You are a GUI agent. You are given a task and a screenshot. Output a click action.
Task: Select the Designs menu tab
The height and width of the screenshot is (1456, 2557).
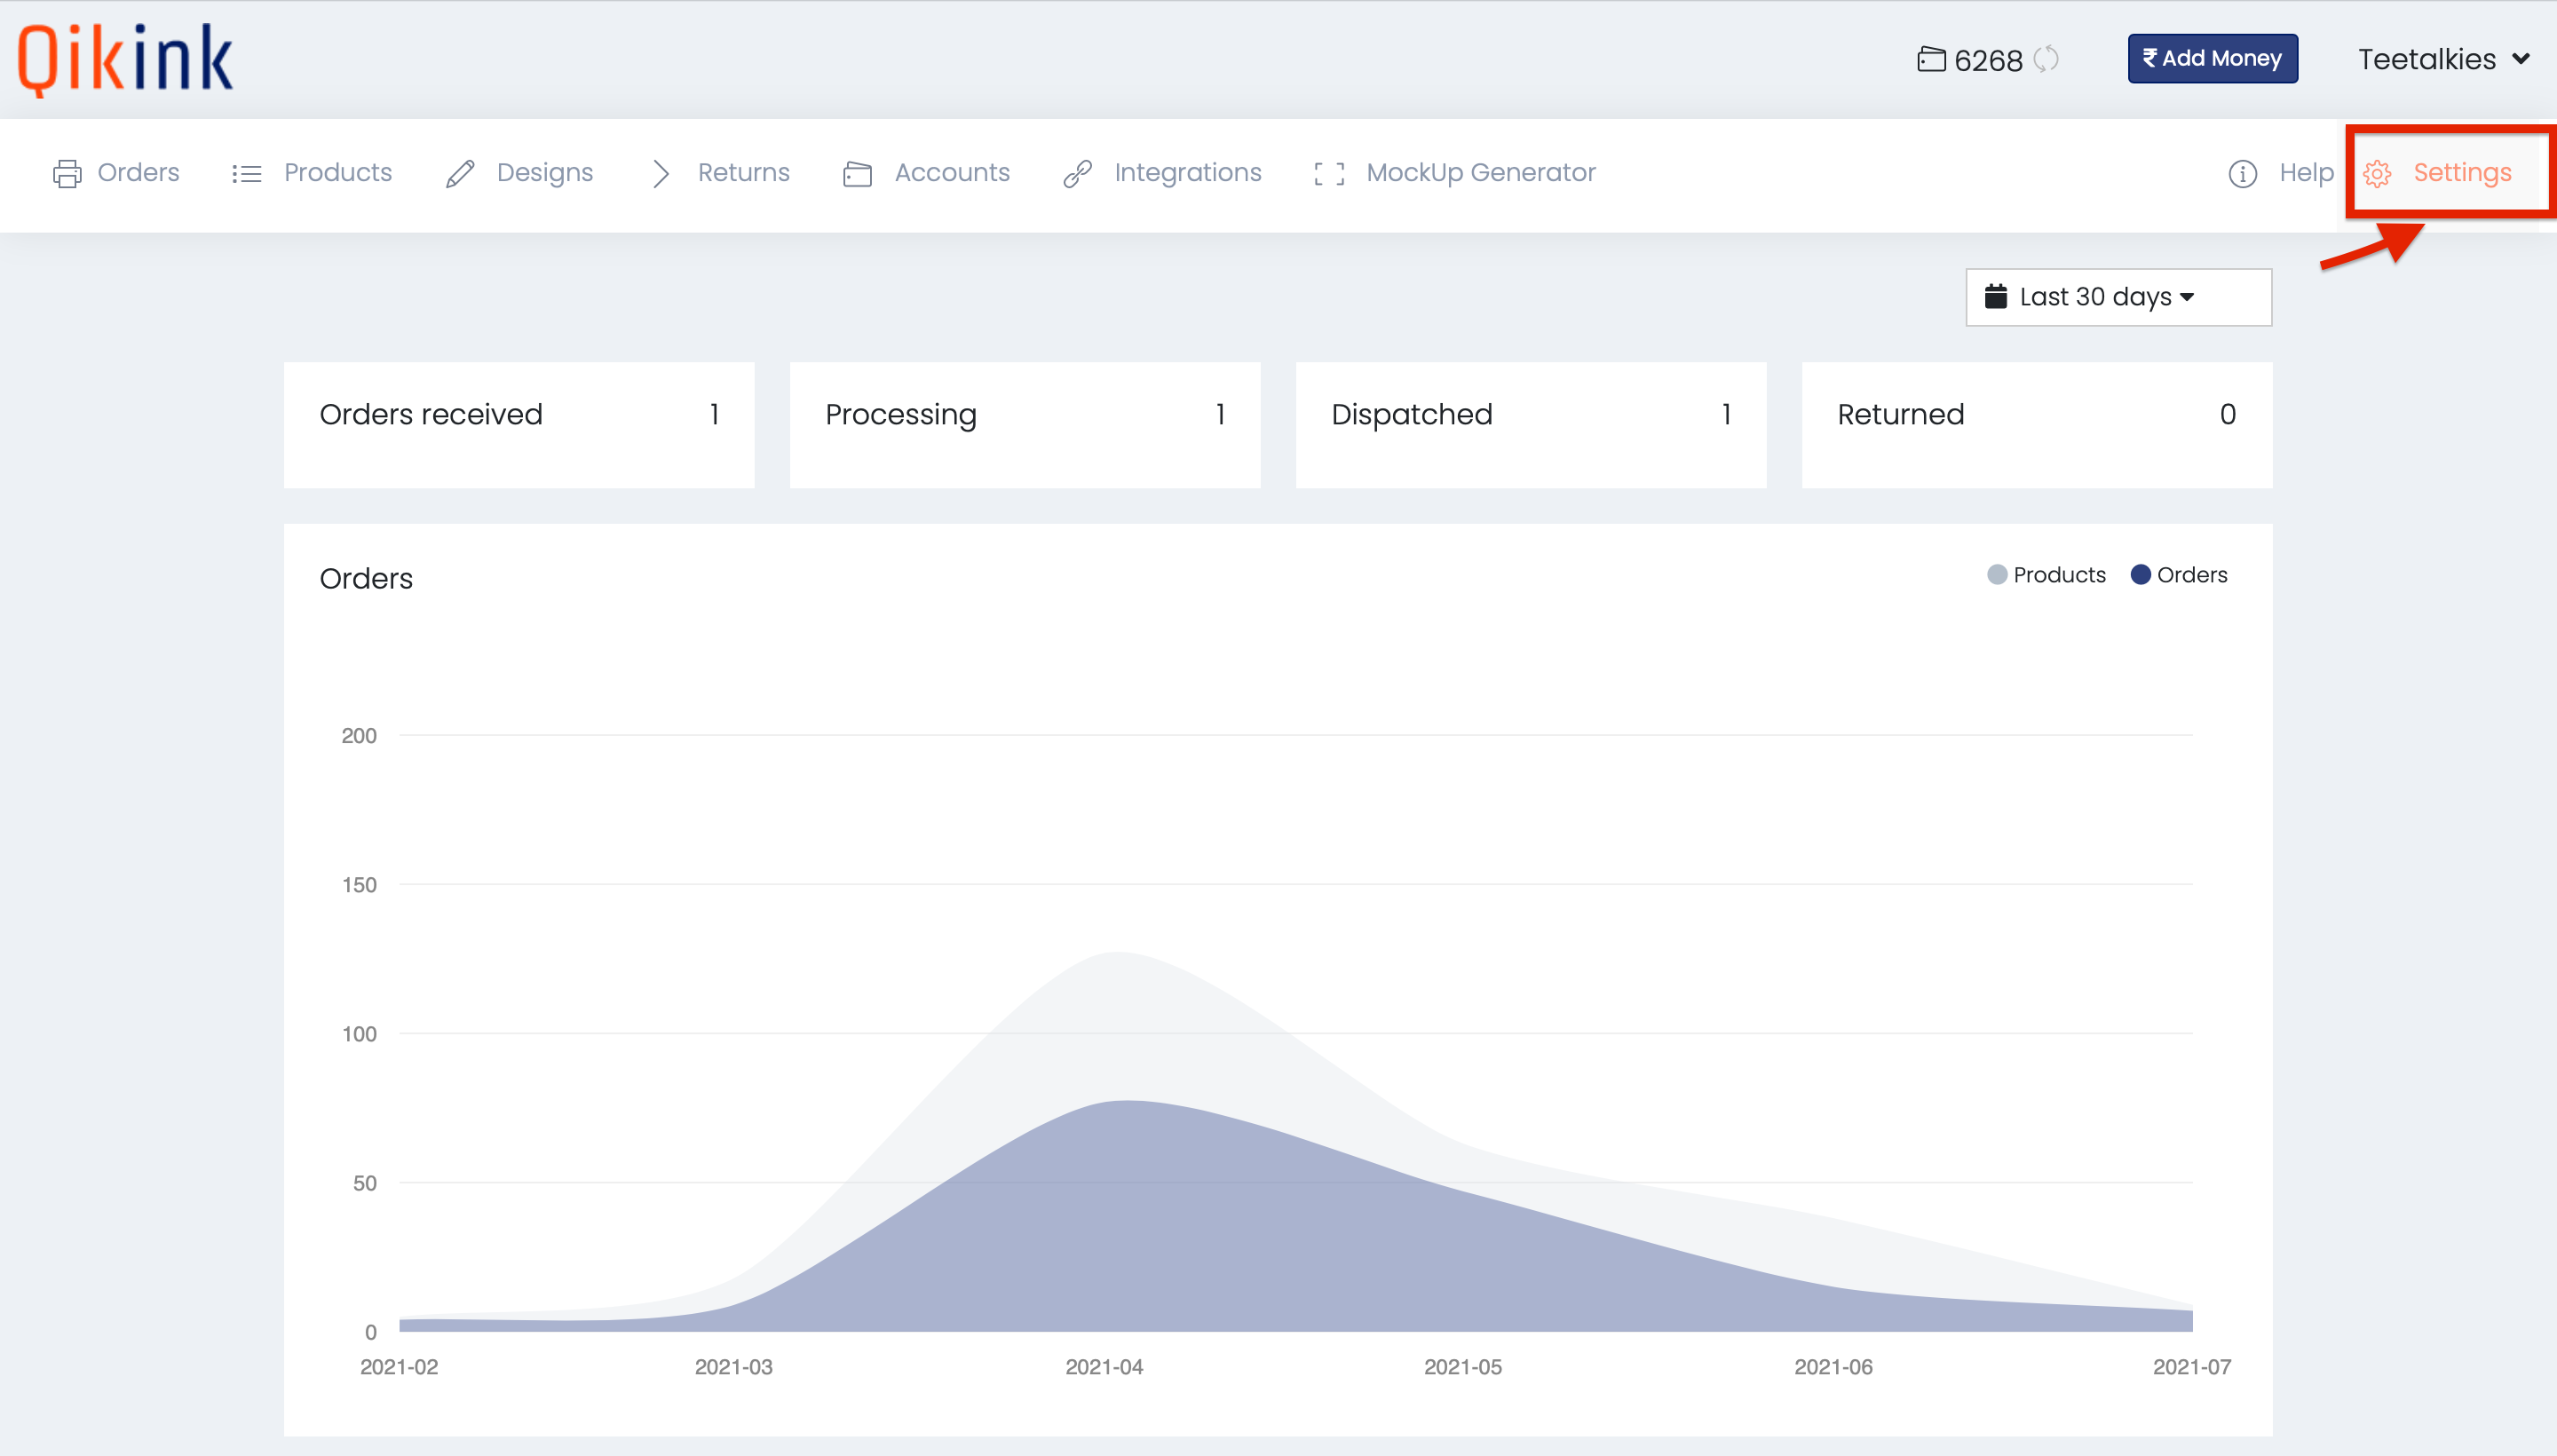tap(544, 172)
